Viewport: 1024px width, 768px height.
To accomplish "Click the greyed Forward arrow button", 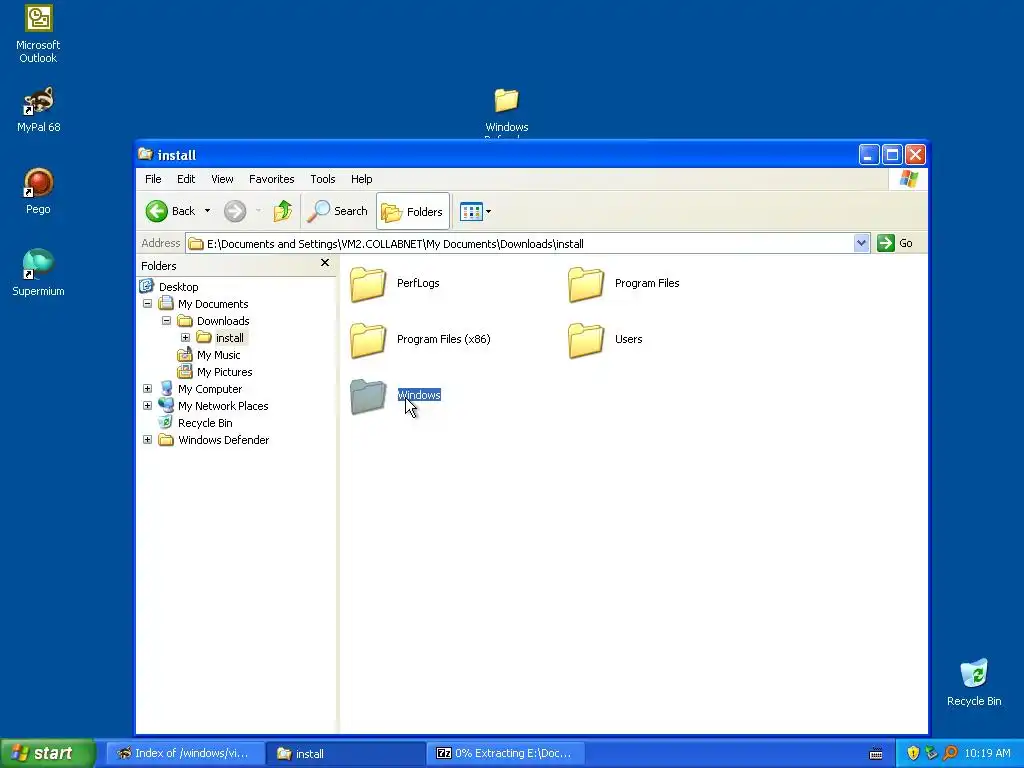I will click(x=235, y=211).
